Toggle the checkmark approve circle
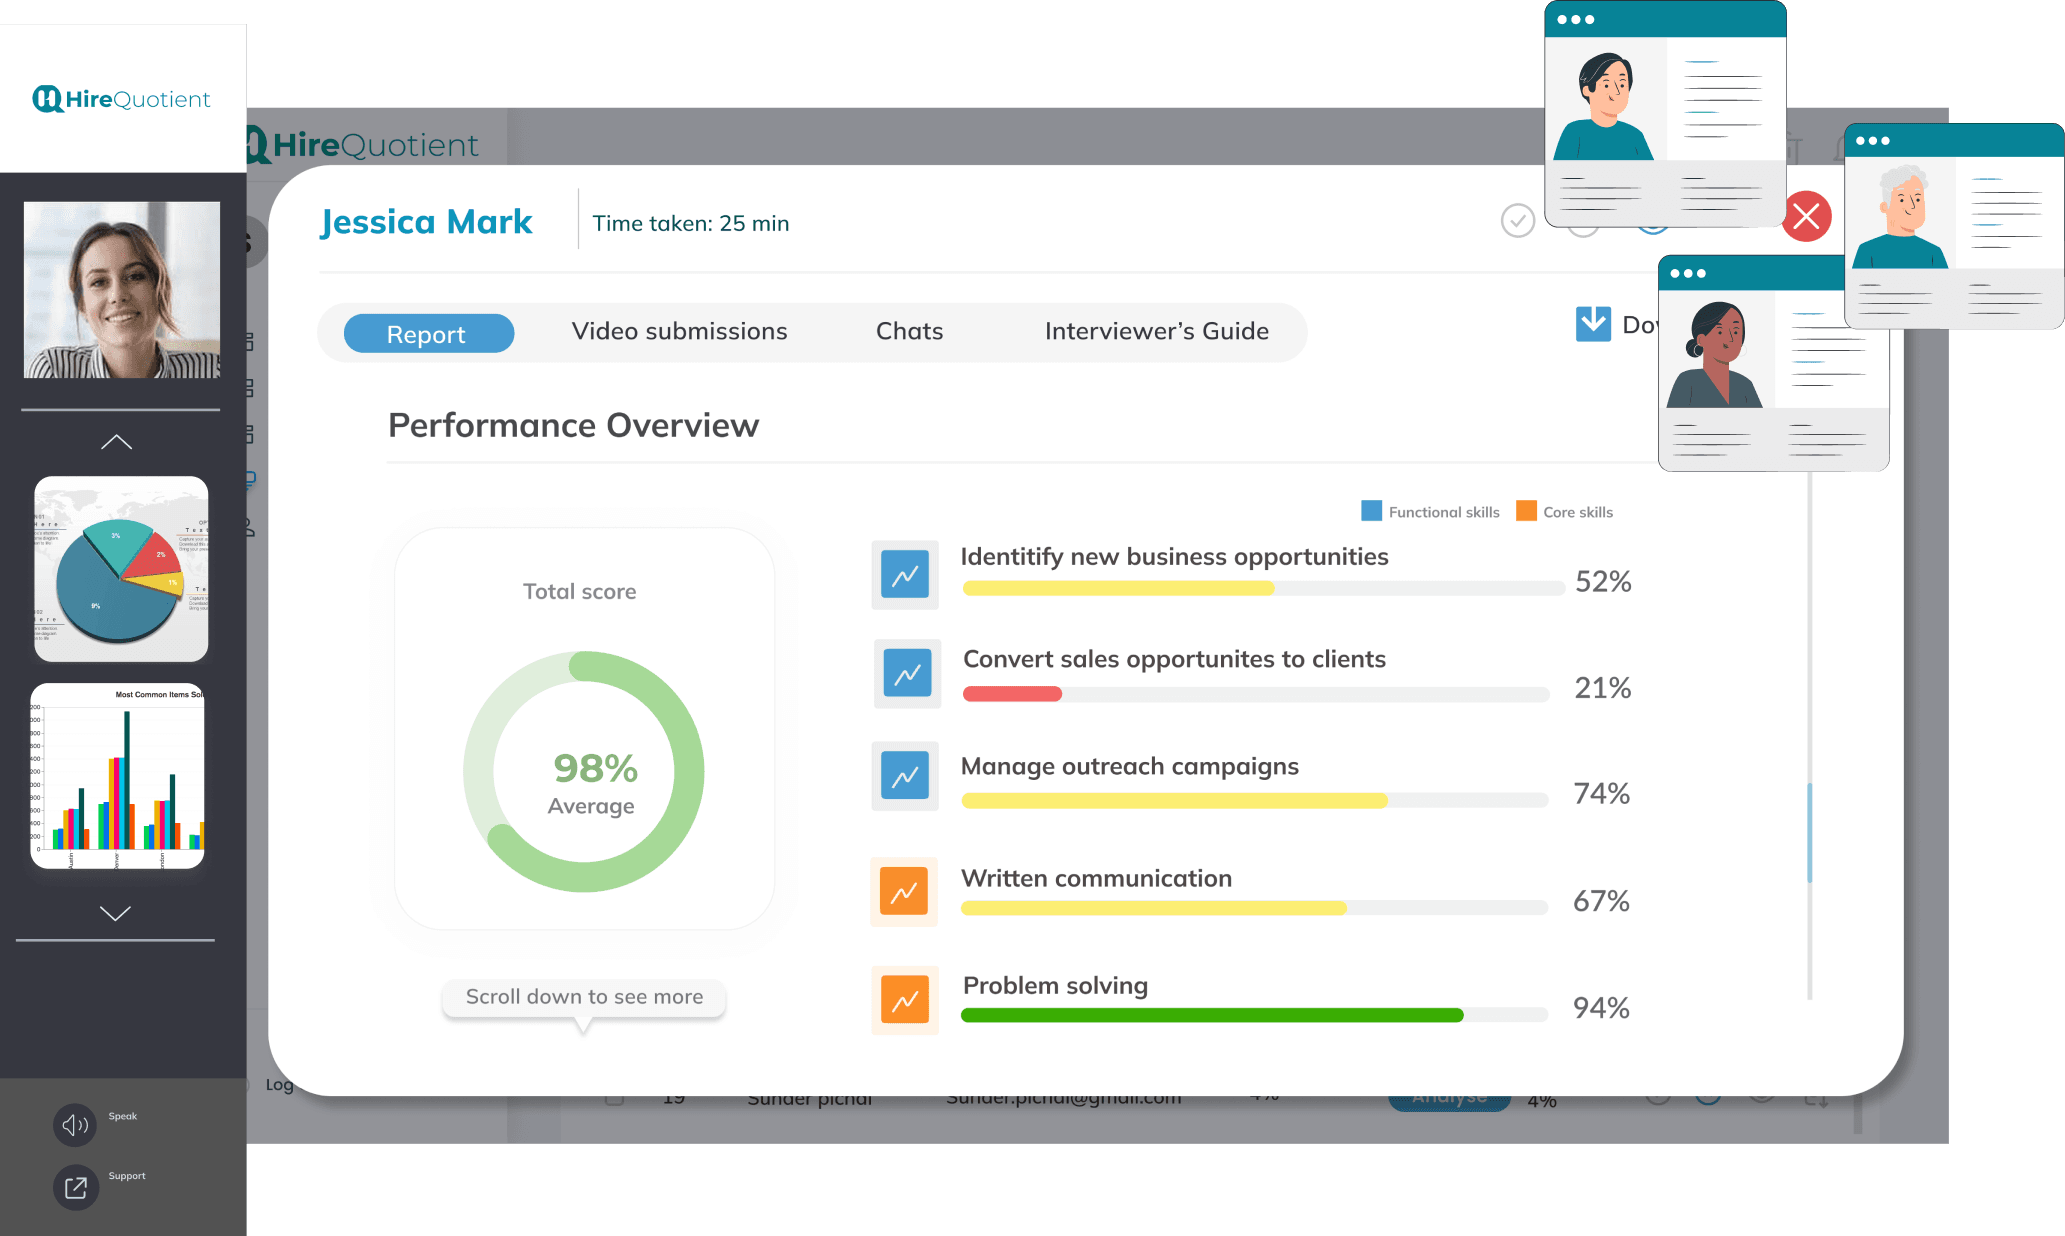The height and width of the screenshot is (1236, 2065). coord(1517,220)
